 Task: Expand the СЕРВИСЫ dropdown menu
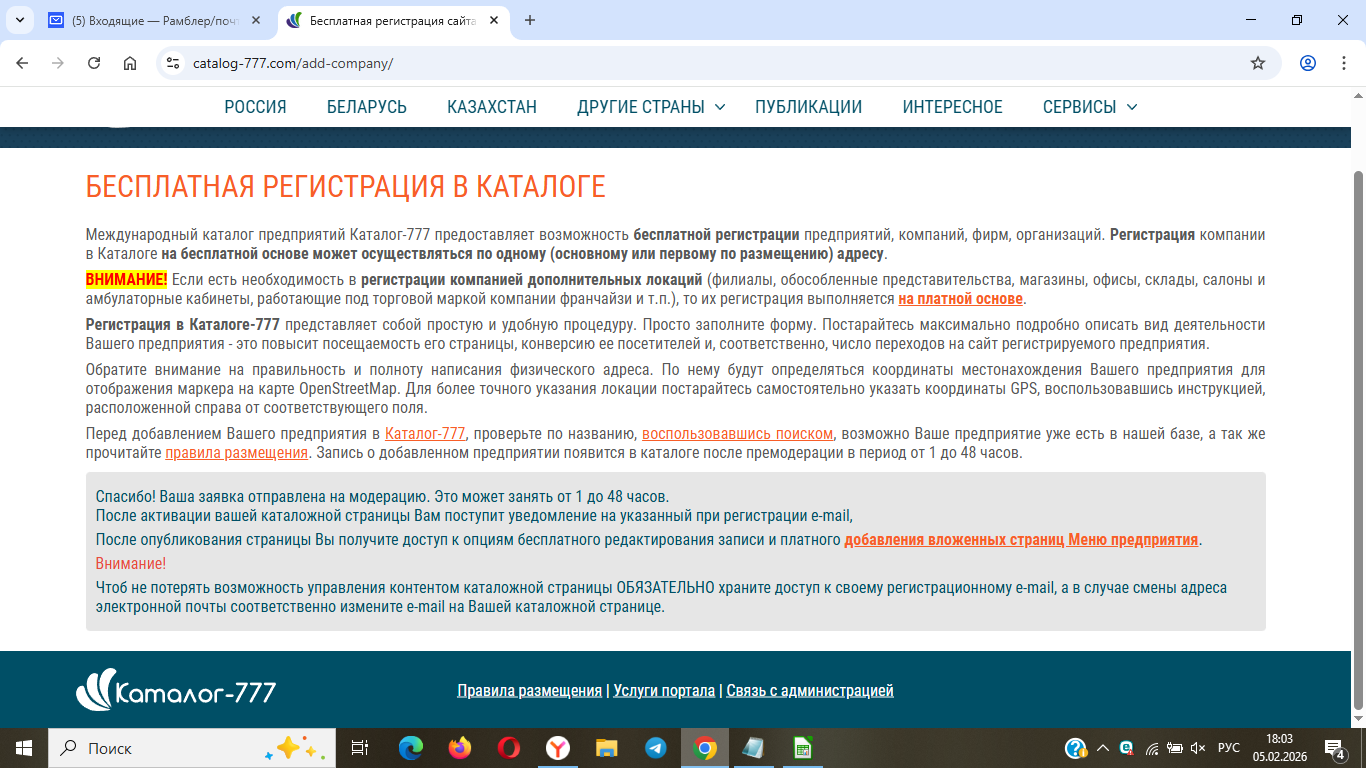(1089, 107)
